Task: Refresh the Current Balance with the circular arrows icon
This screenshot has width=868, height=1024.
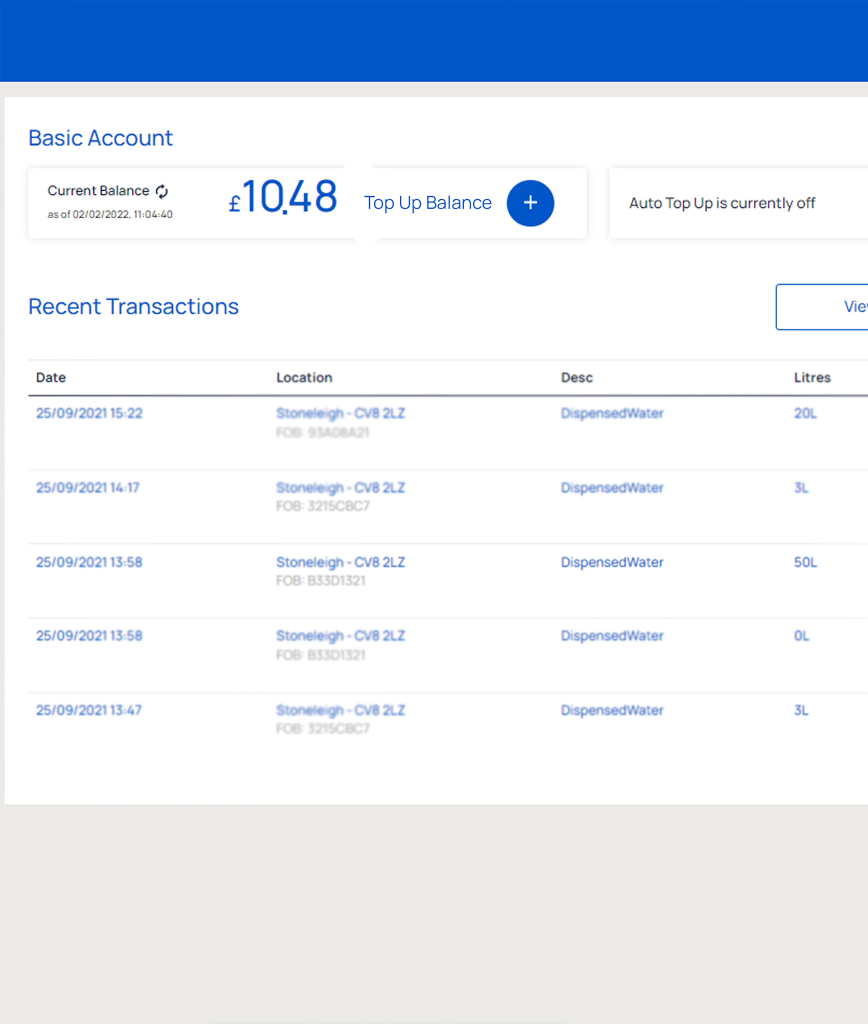Action: click(162, 191)
